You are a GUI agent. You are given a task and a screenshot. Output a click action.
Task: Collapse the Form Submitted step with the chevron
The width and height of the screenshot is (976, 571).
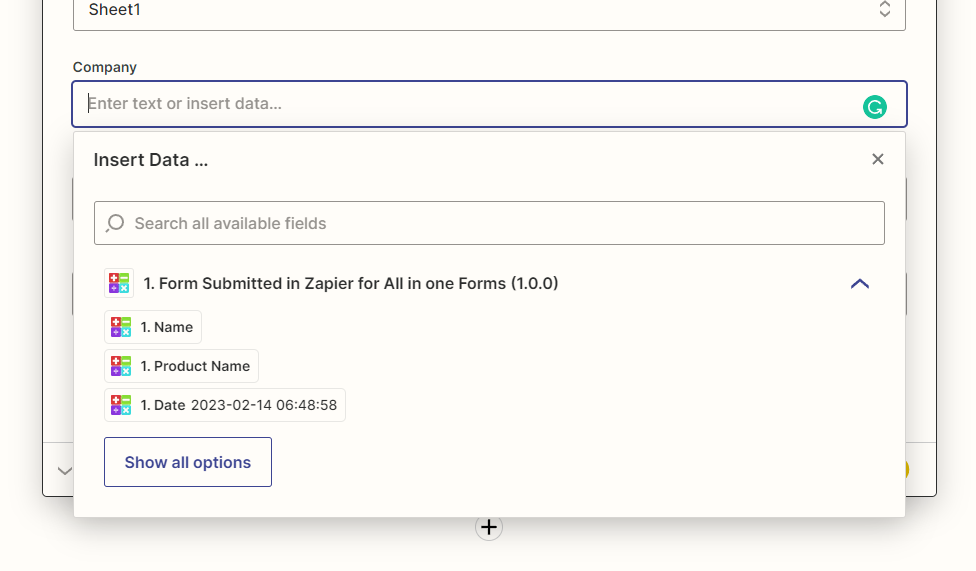click(860, 284)
